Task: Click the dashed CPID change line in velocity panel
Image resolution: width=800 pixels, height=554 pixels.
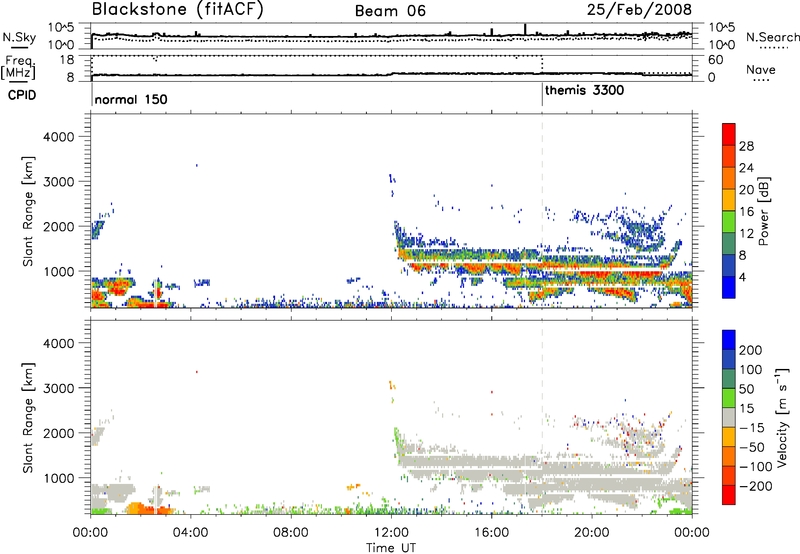Action: click(542, 417)
